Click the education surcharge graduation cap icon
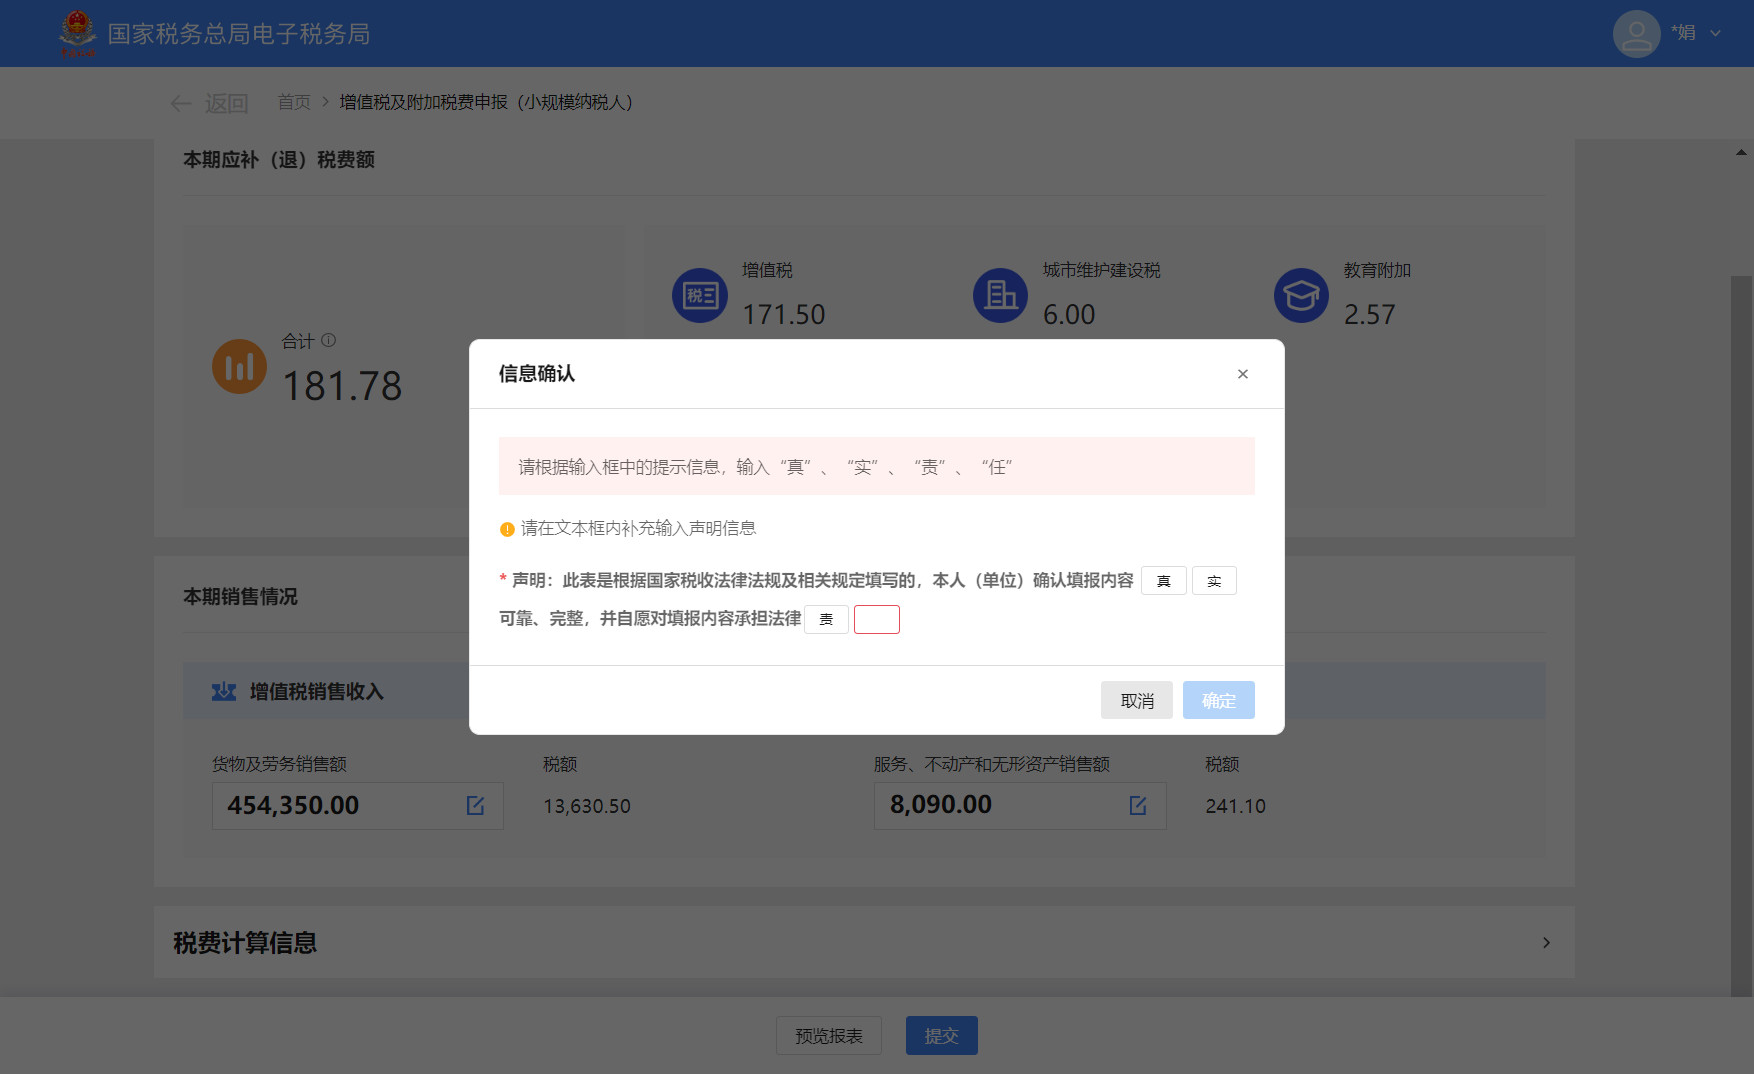 (x=1301, y=295)
